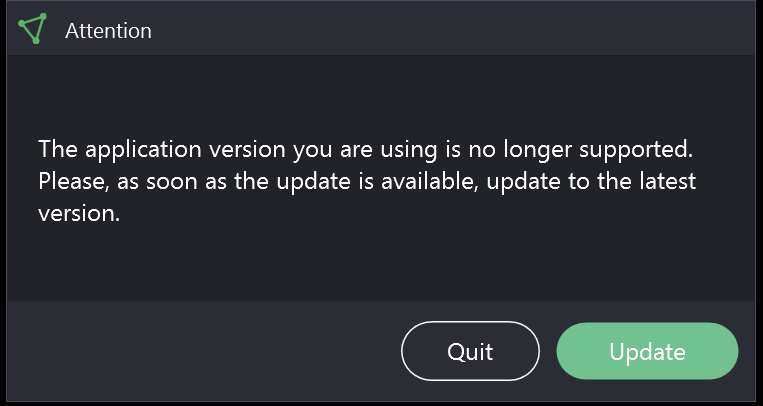Click the text 'no longer supported'

tap(581, 149)
